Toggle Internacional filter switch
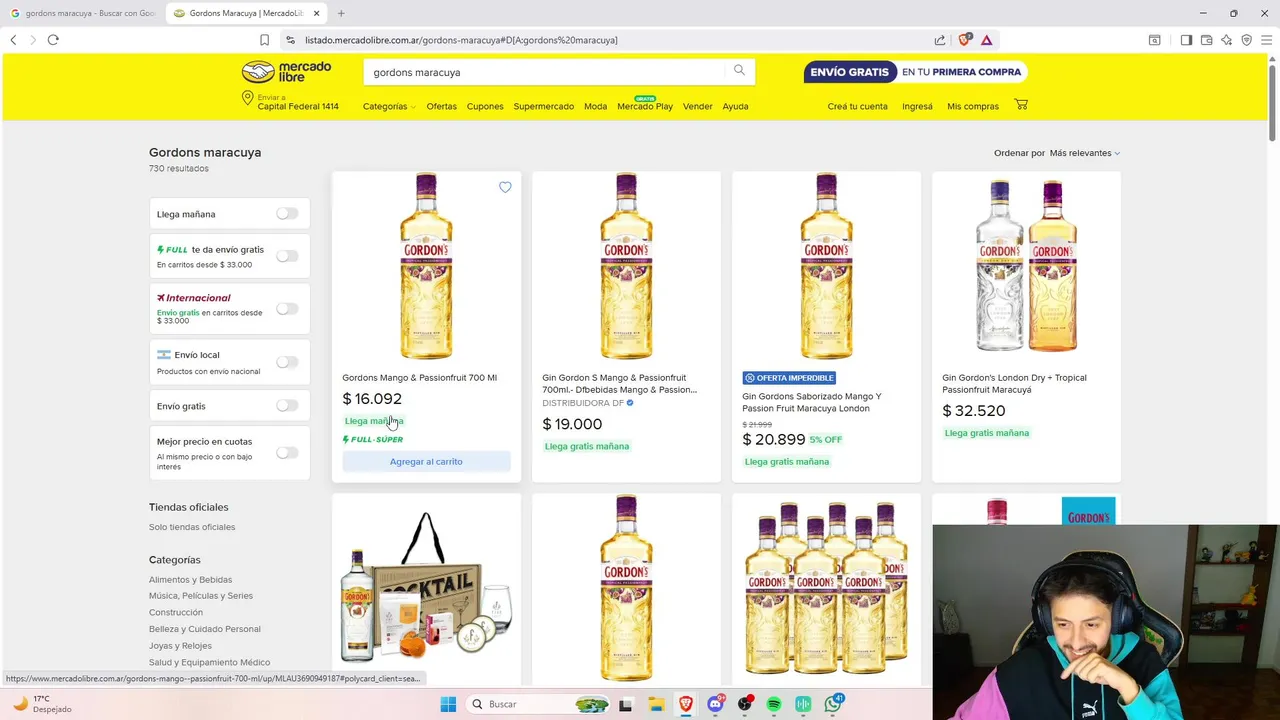Screen dimensions: 1280x720 pyautogui.click(x=287, y=308)
